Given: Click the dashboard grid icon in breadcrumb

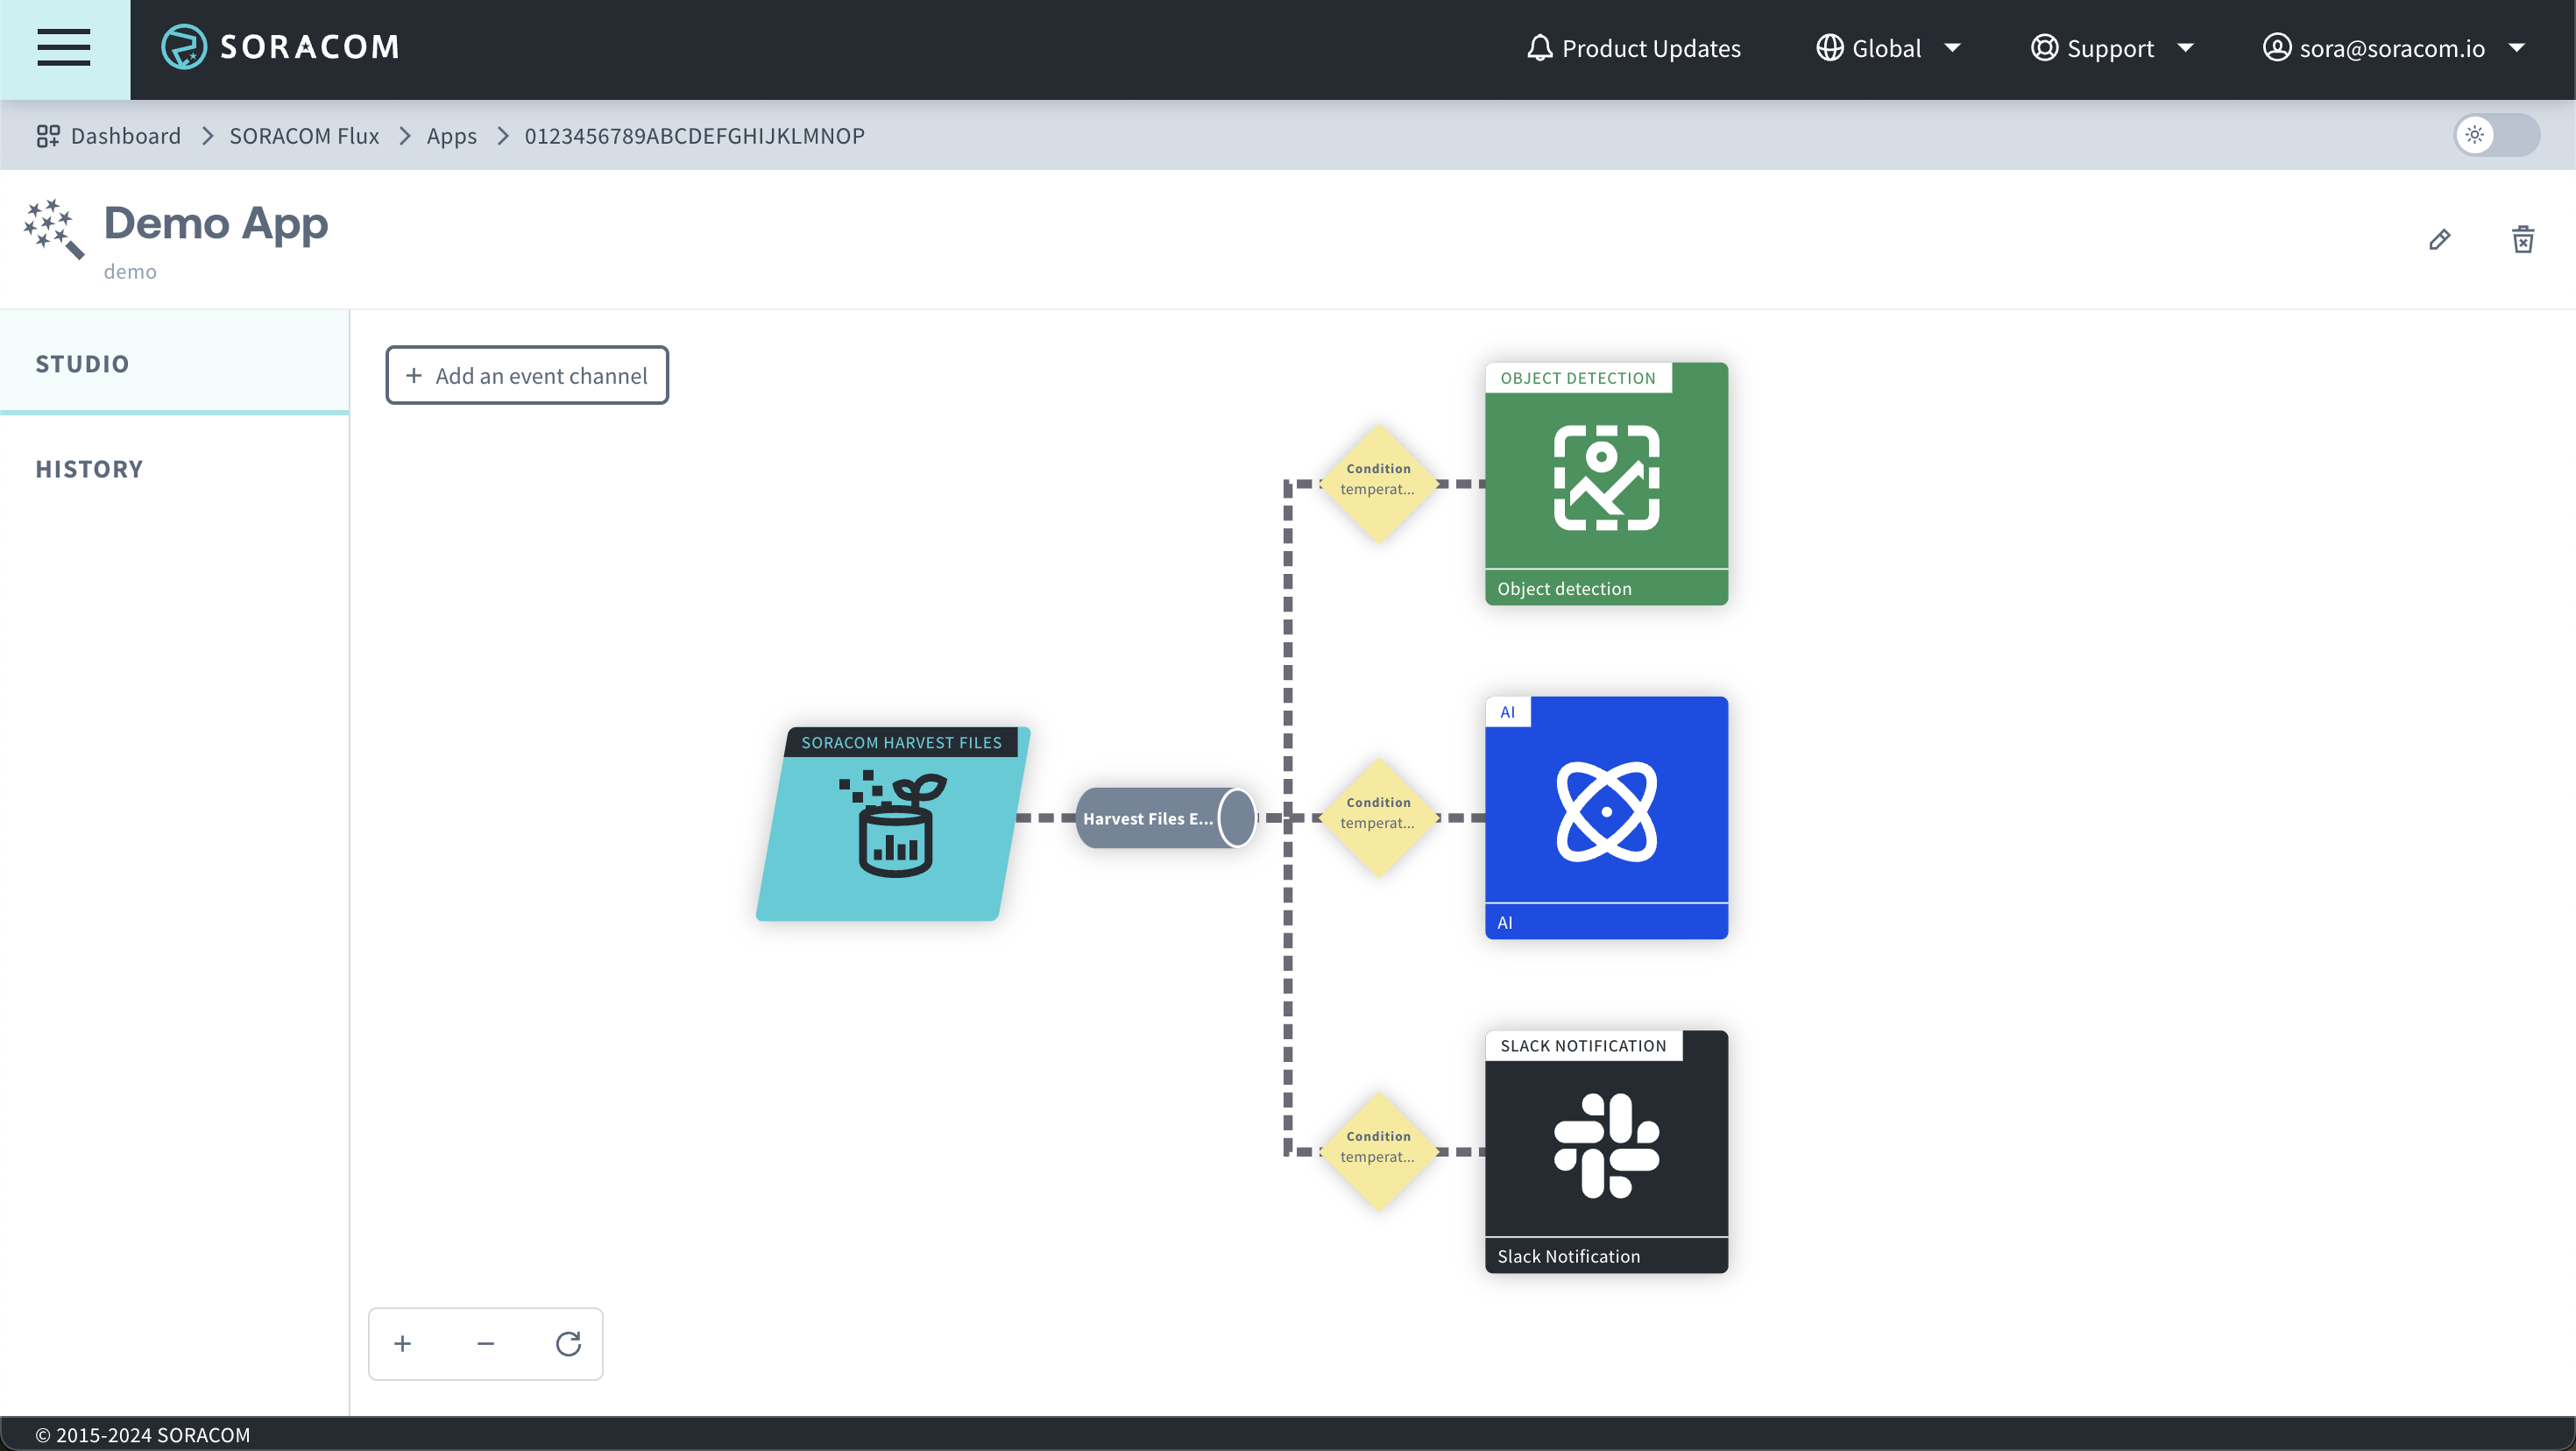Looking at the screenshot, I should [48, 135].
